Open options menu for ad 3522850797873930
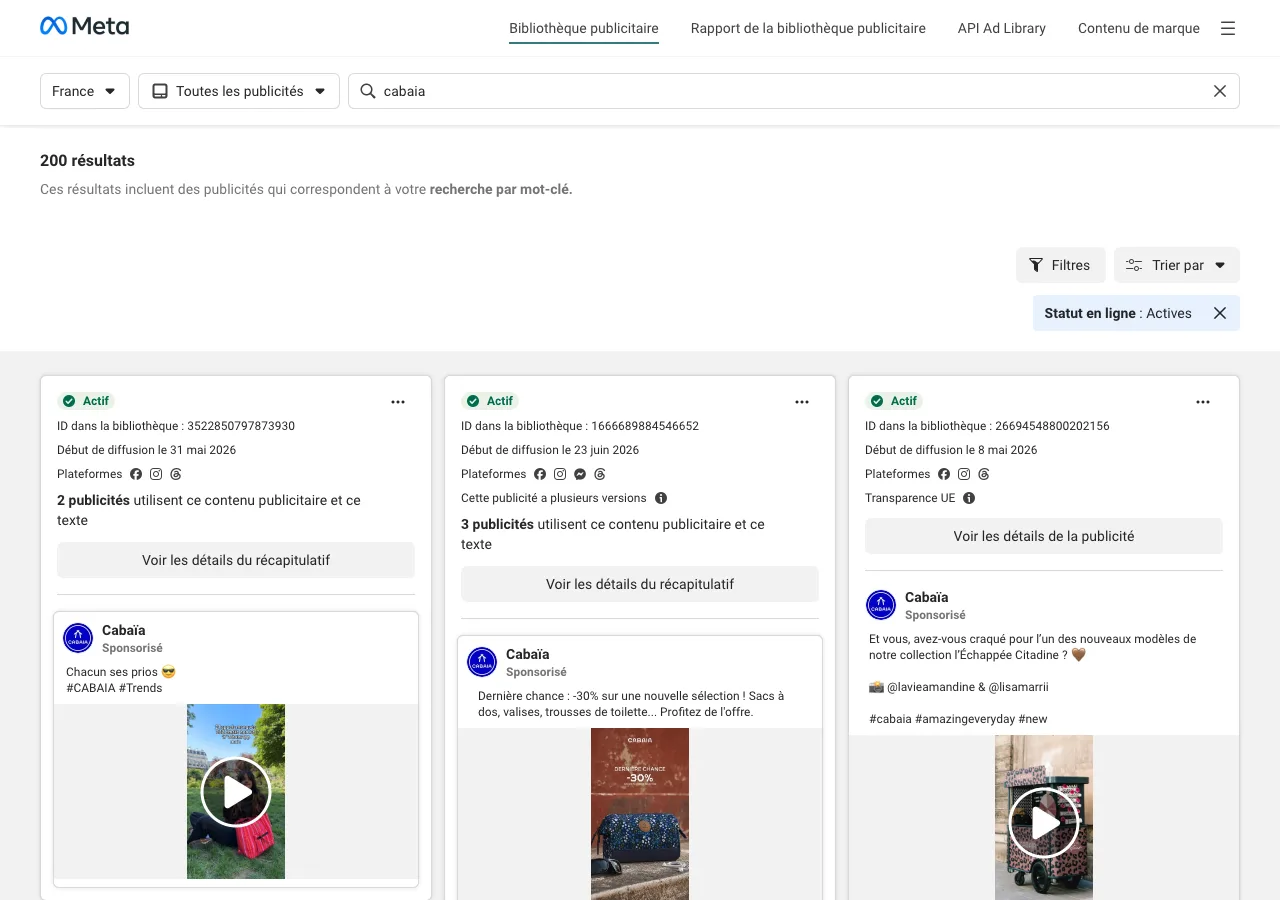 pos(398,402)
